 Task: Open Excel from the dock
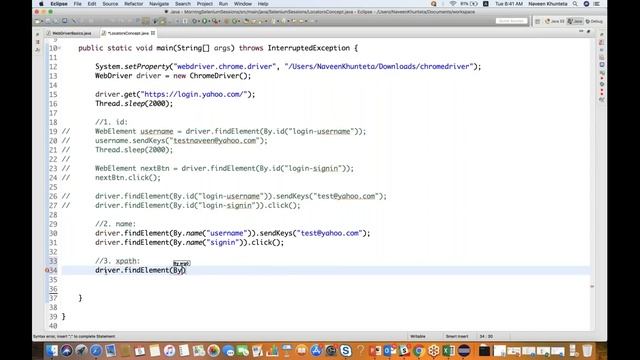pos(449,351)
